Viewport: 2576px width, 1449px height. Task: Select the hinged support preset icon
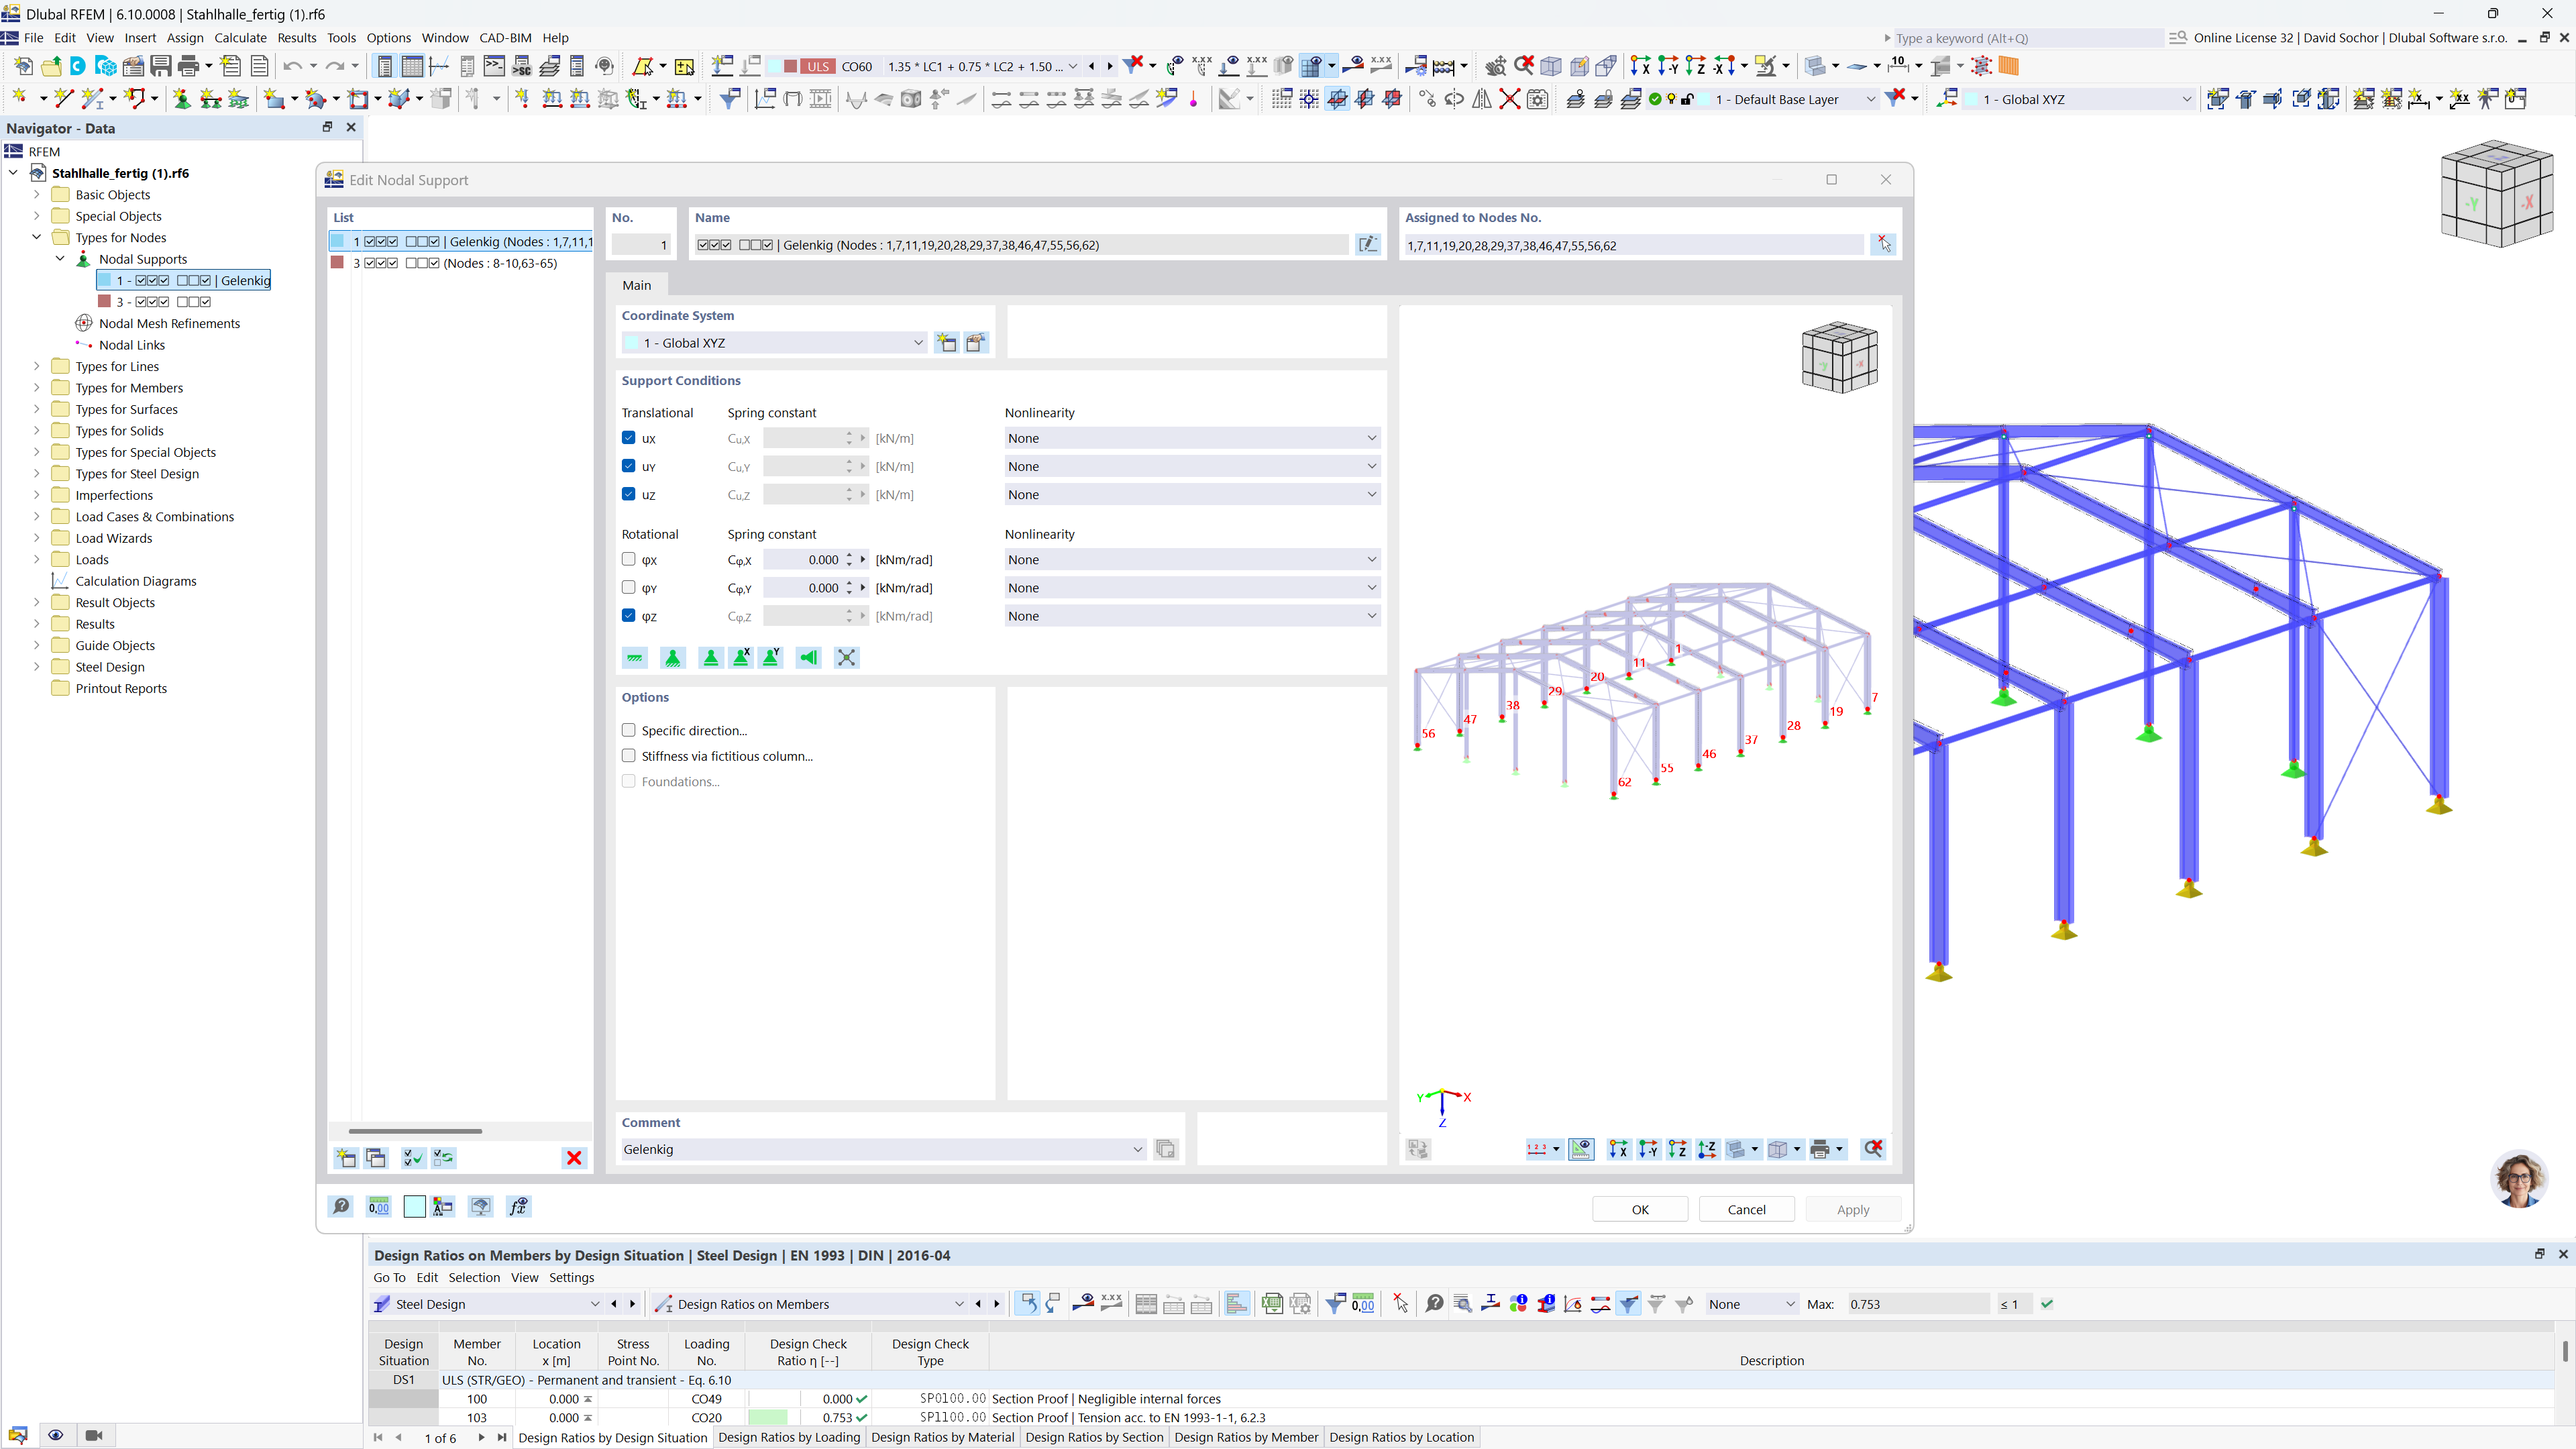tap(673, 657)
